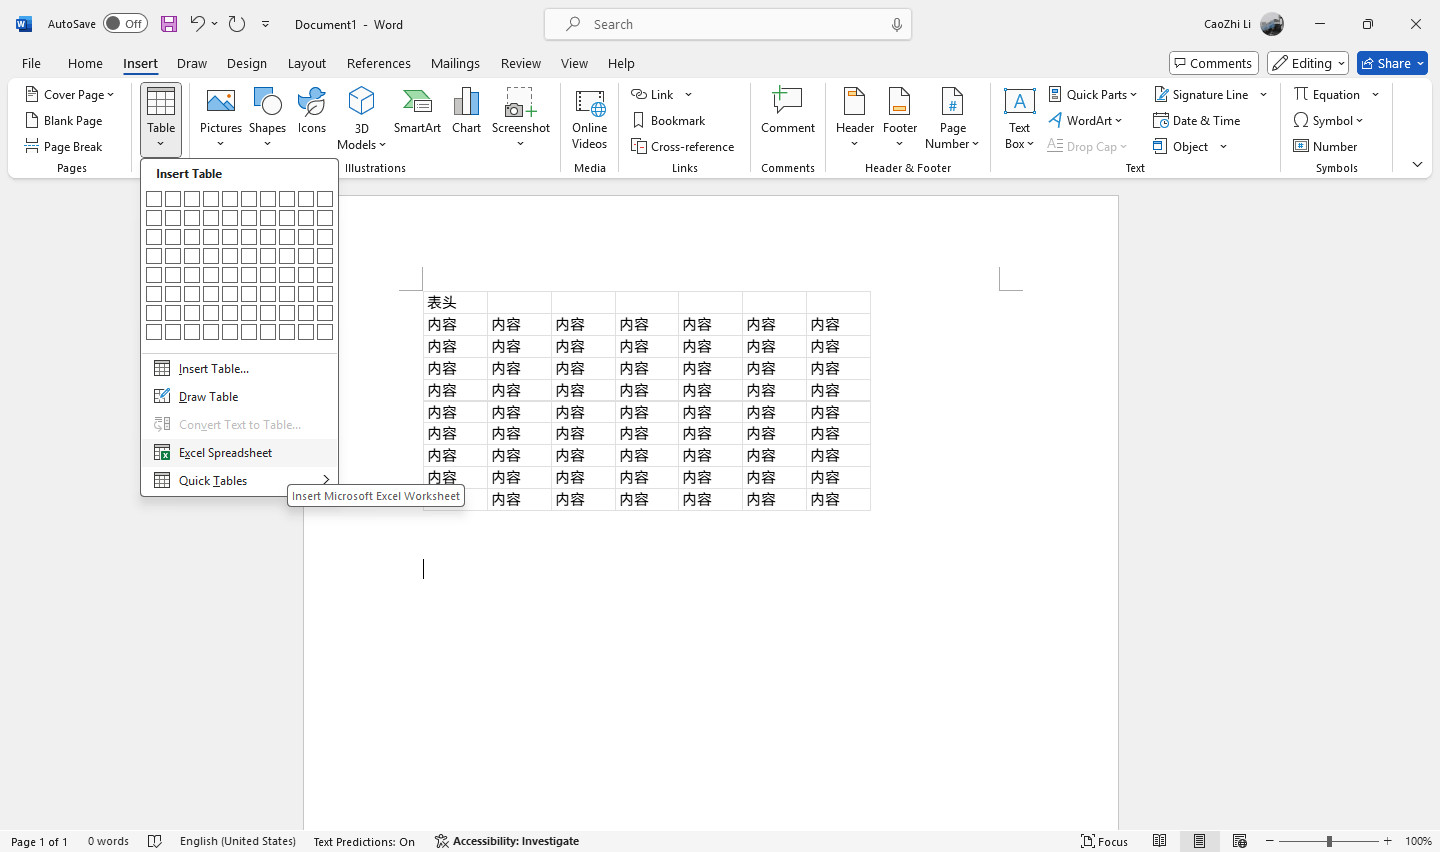
Task: Click Accessibility: Investigate status
Action: pyautogui.click(x=507, y=841)
